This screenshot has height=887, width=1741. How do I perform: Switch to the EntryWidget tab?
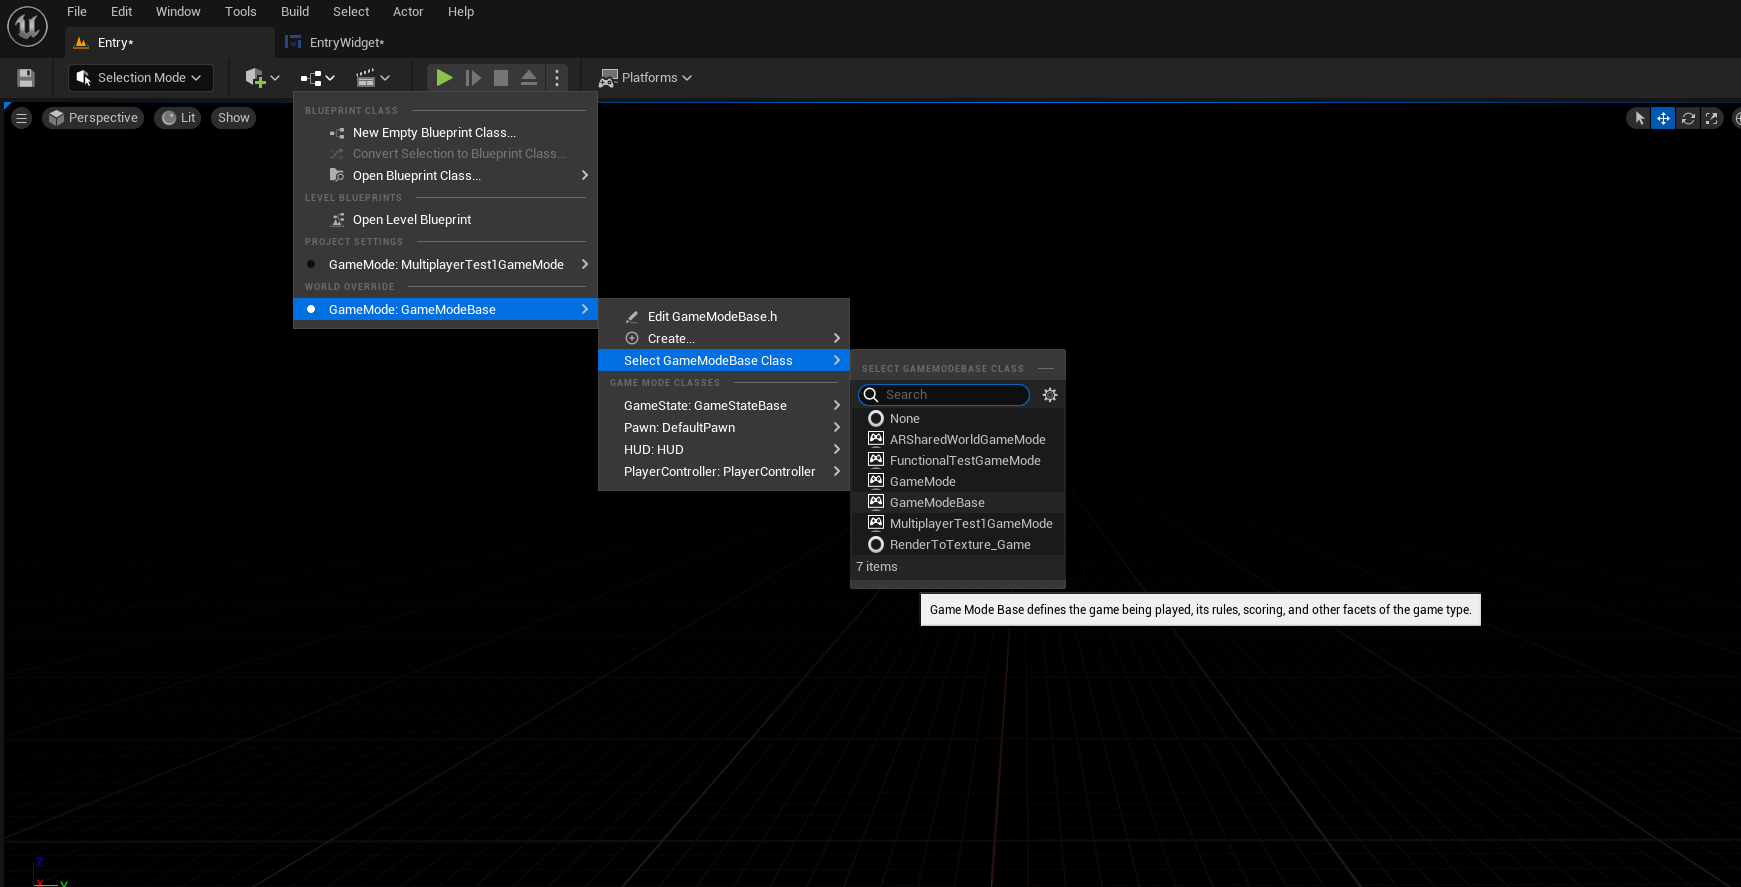345,43
